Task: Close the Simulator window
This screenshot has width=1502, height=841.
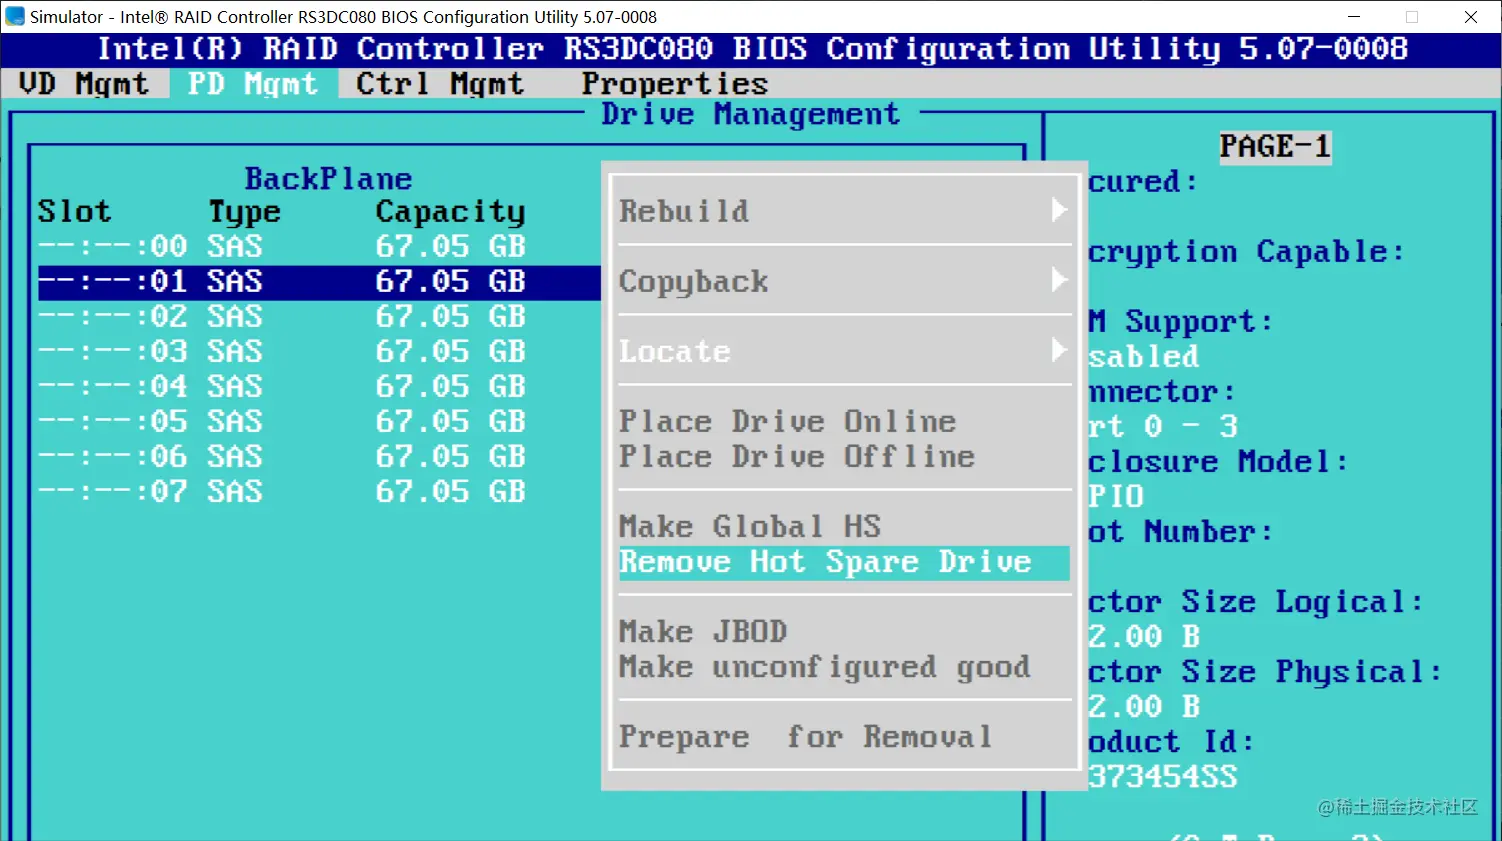Action: point(1471,17)
